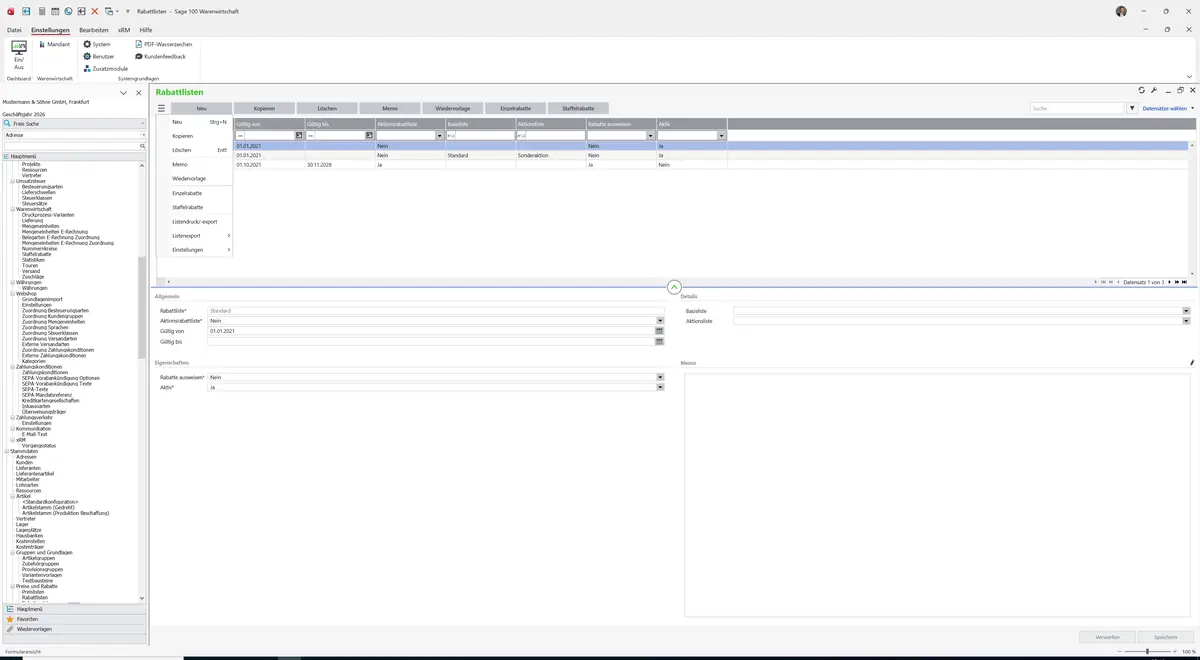Open Benutzer settings in the ribbon
1200x660 pixels.
pyautogui.click(x=99, y=56)
